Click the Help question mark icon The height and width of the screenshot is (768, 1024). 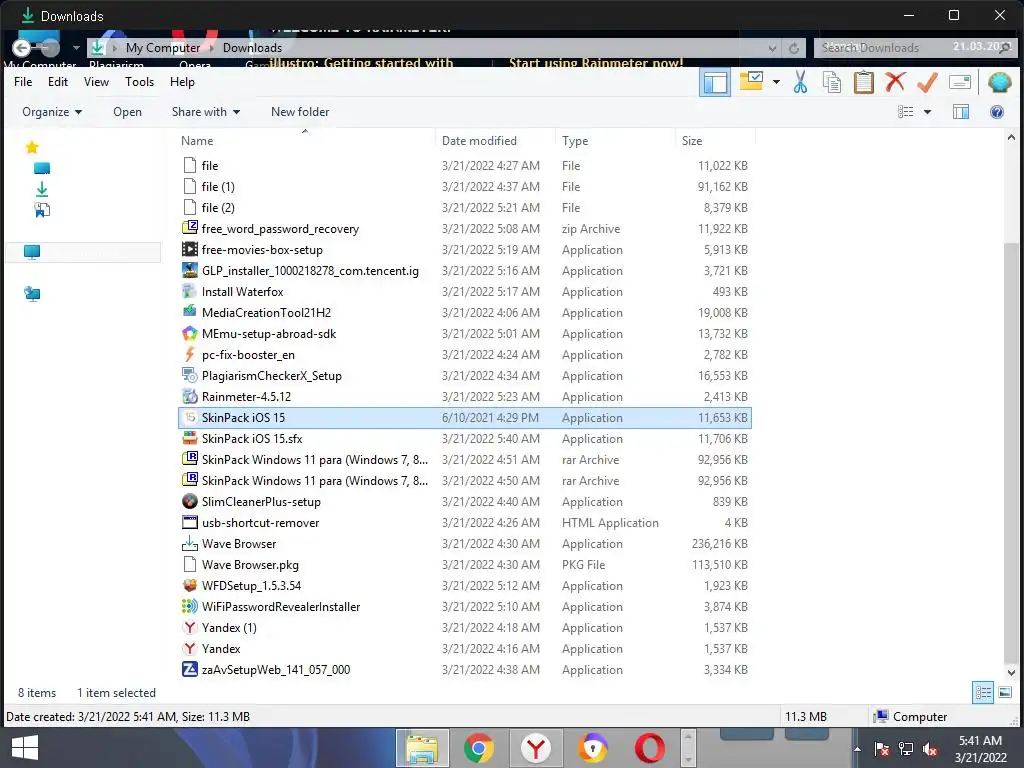997,112
